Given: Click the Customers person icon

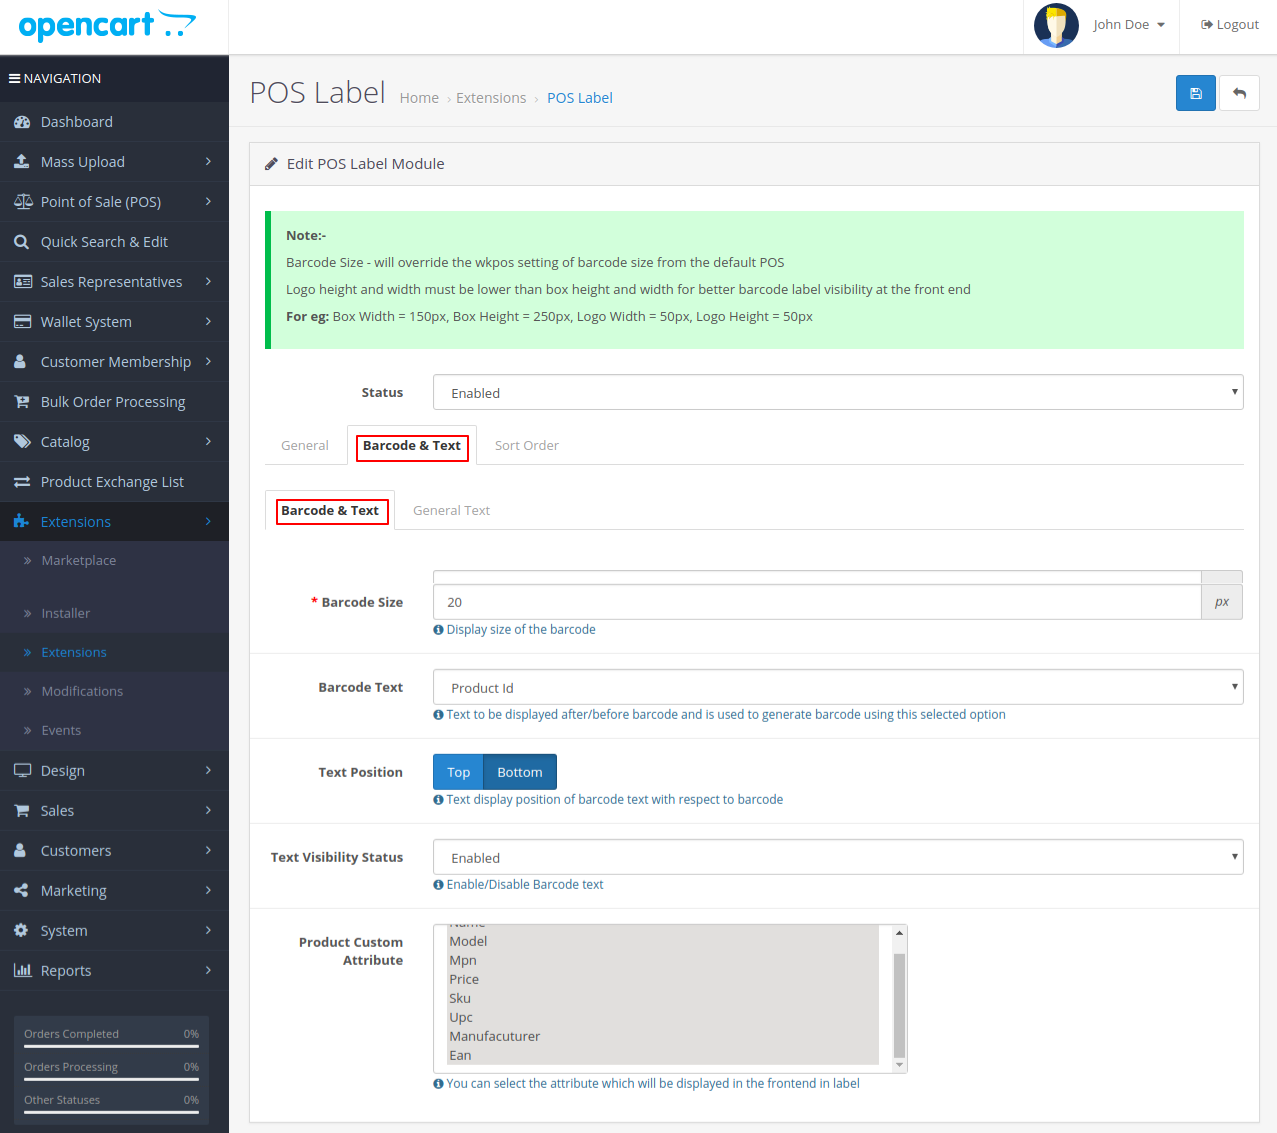Looking at the screenshot, I should click(x=20, y=851).
